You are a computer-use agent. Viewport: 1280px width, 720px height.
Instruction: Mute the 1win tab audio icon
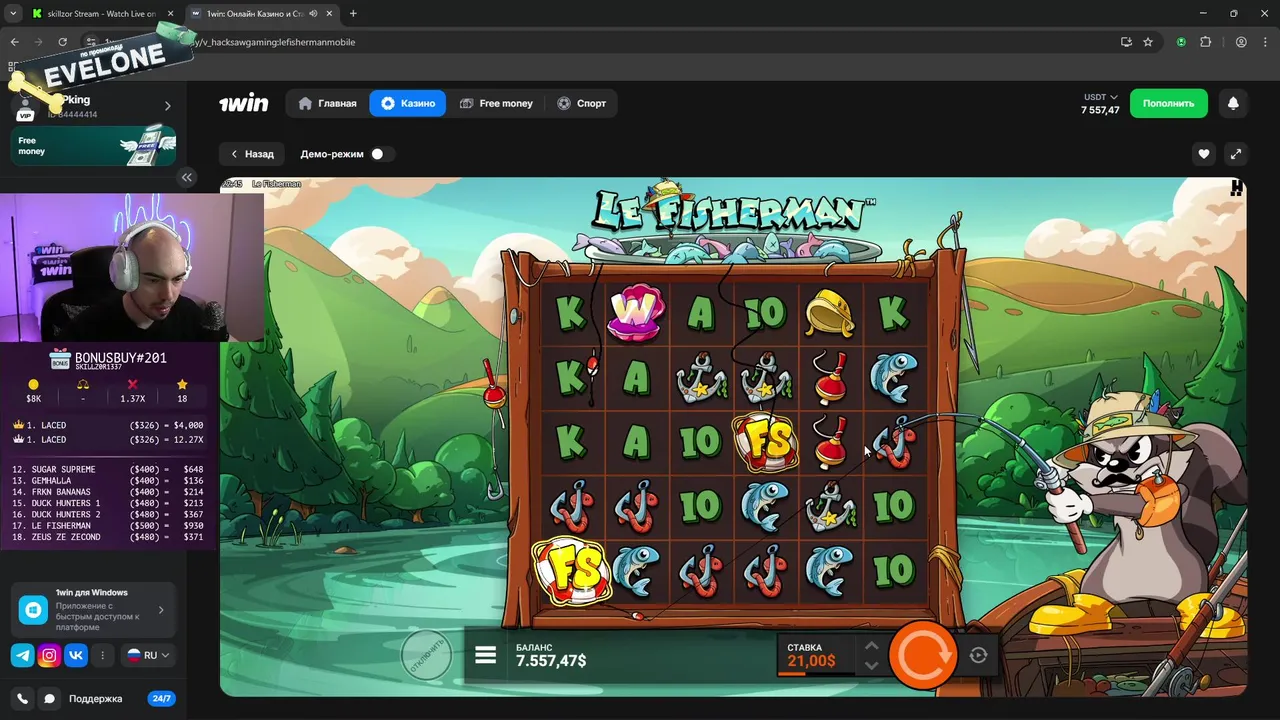(x=313, y=14)
